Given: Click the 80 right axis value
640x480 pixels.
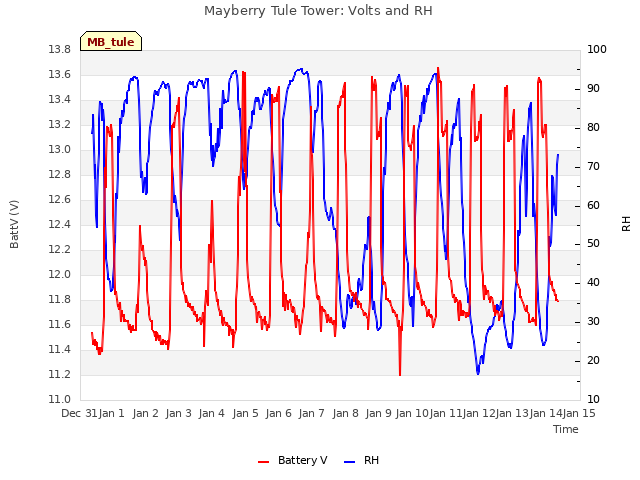Looking at the screenshot, I should pyautogui.click(x=593, y=128).
